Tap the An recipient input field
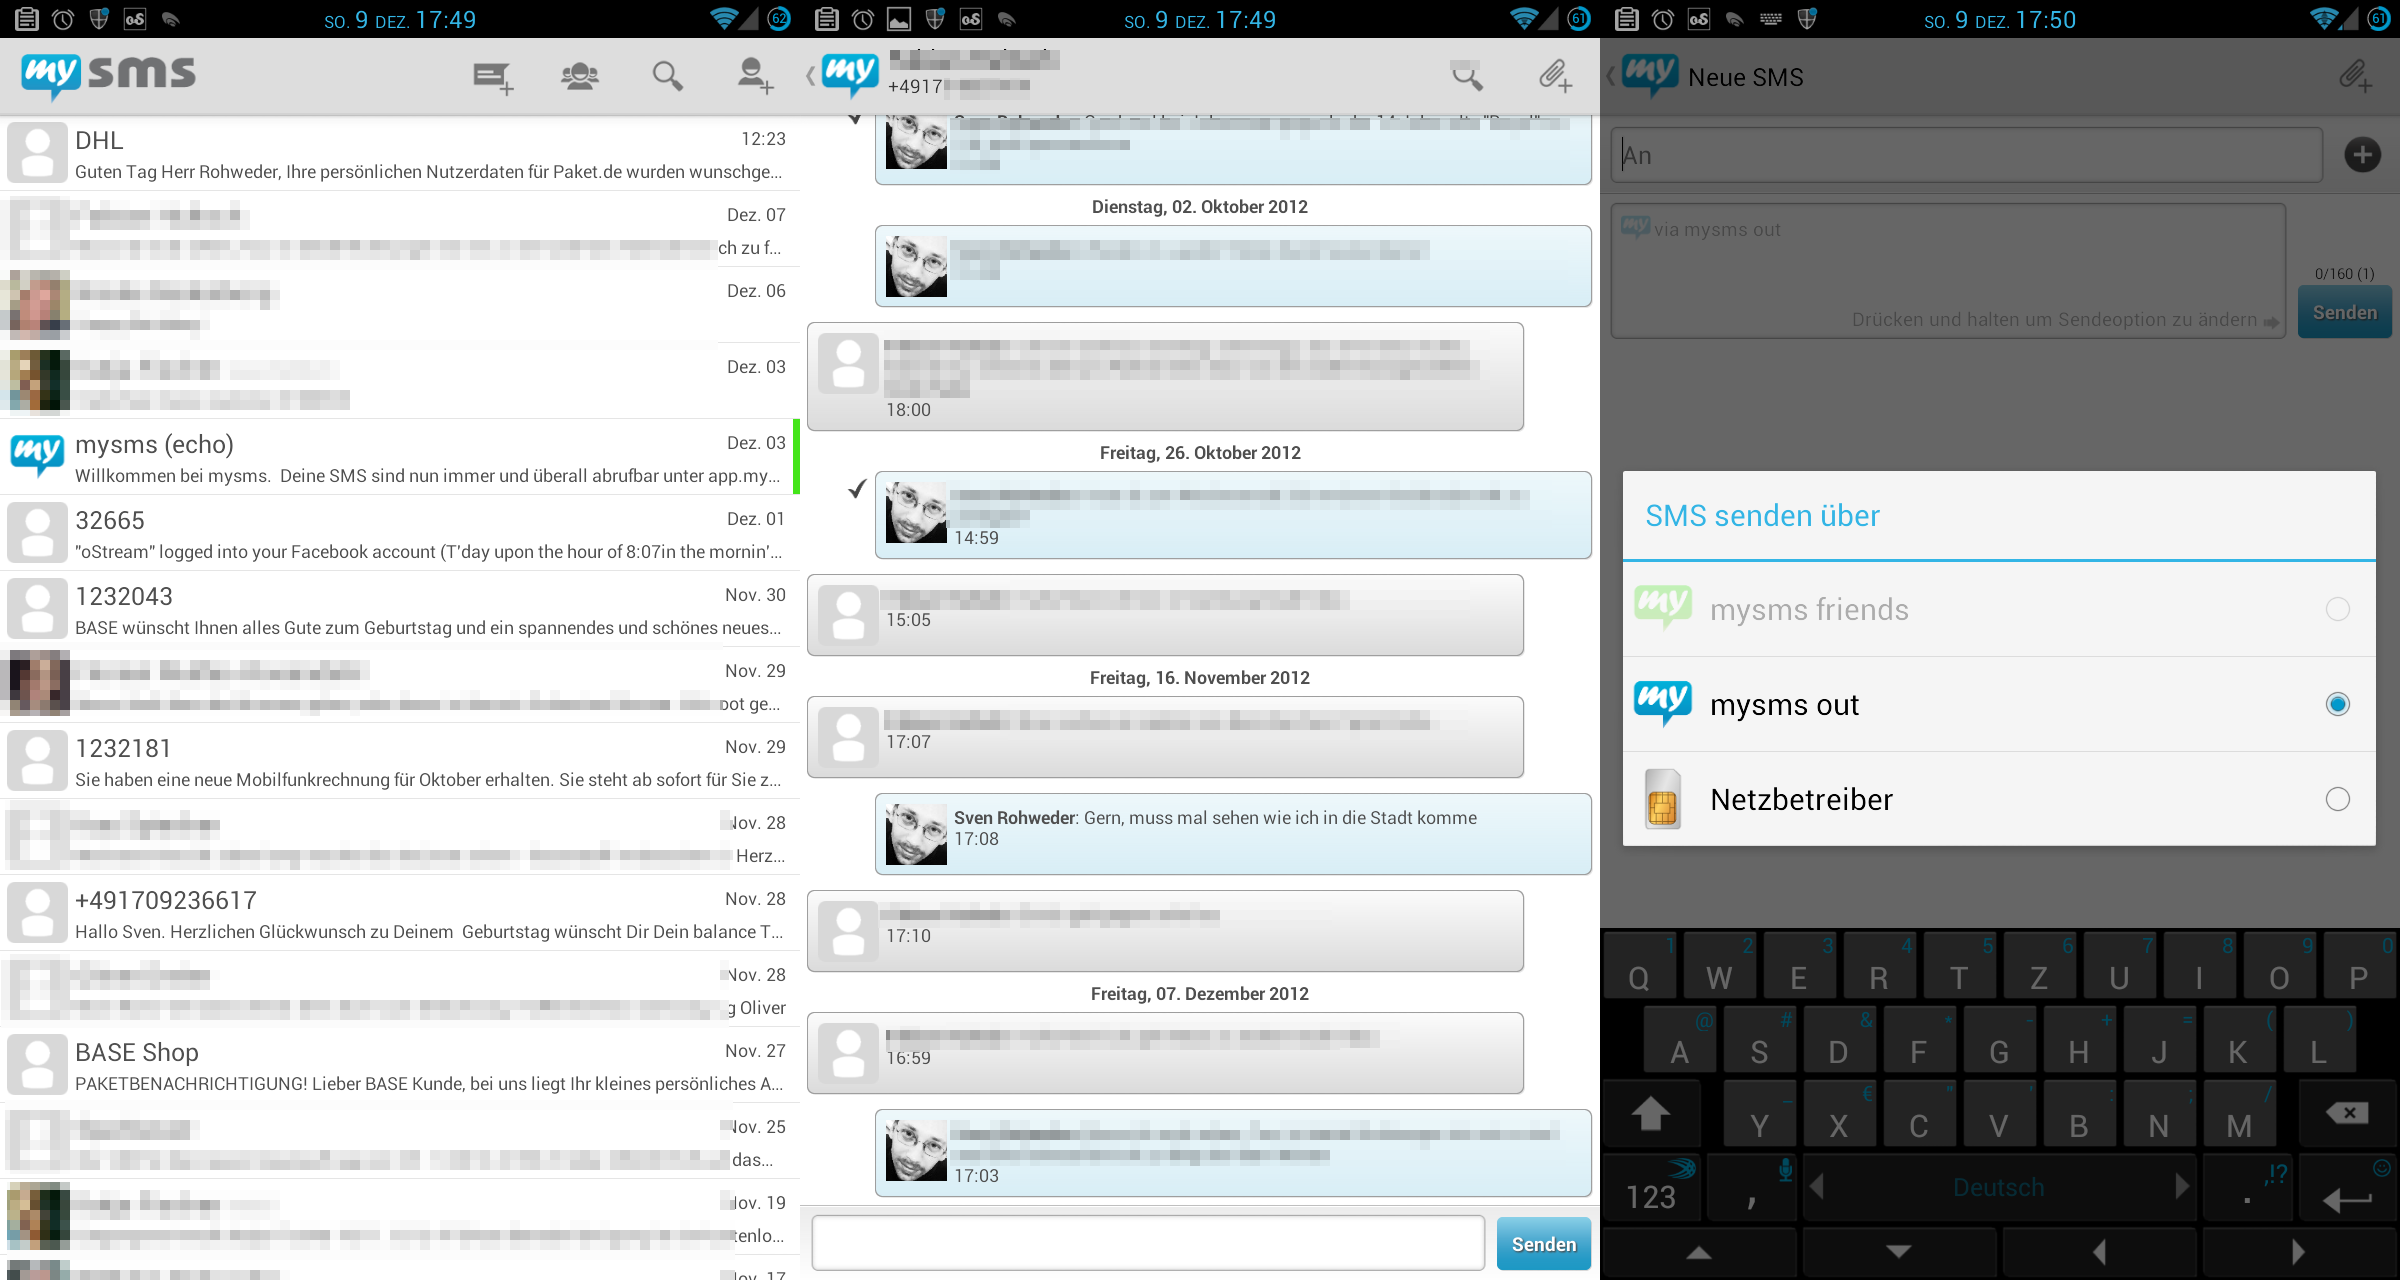 tap(1966, 155)
